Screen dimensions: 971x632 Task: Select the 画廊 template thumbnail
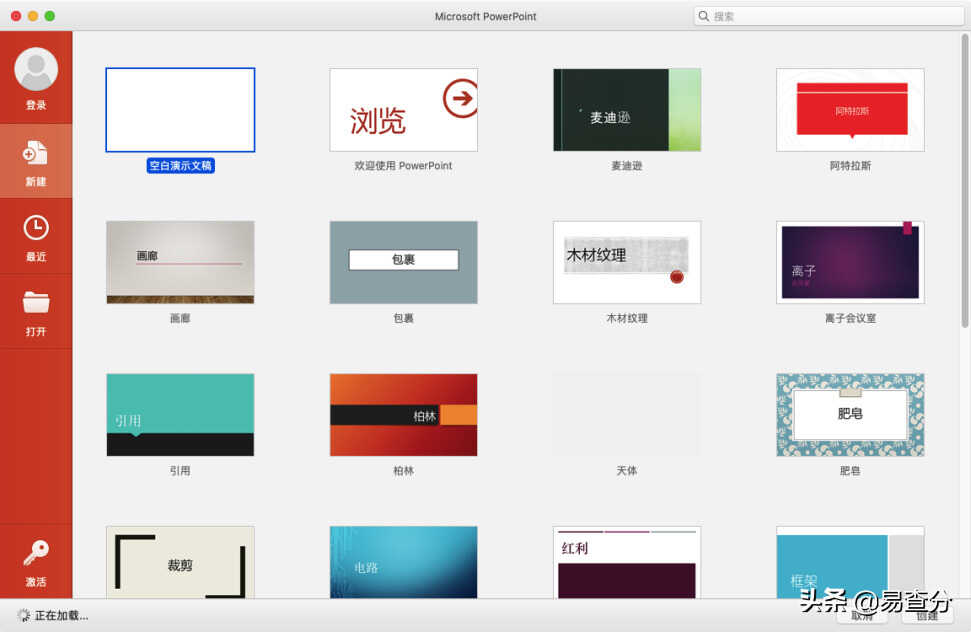(180, 262)
